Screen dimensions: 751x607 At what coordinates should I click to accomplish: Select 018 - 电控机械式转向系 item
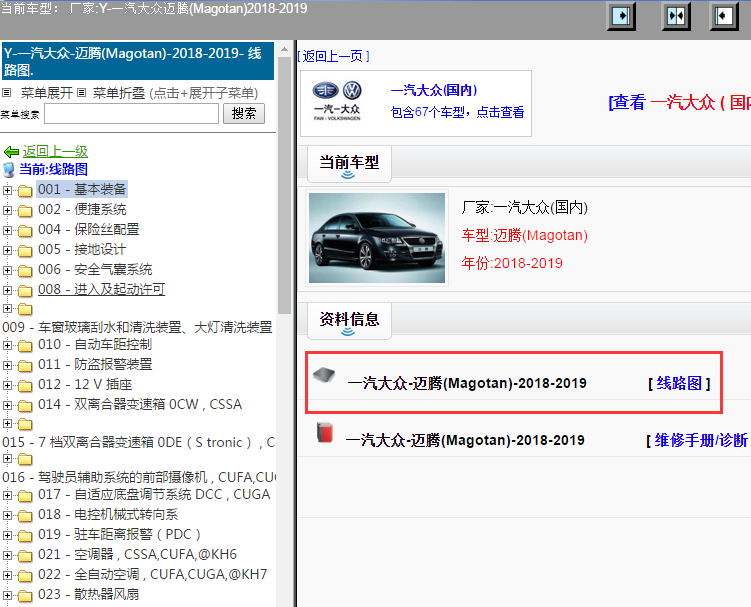pyautogui.click(x=108, y=515)
